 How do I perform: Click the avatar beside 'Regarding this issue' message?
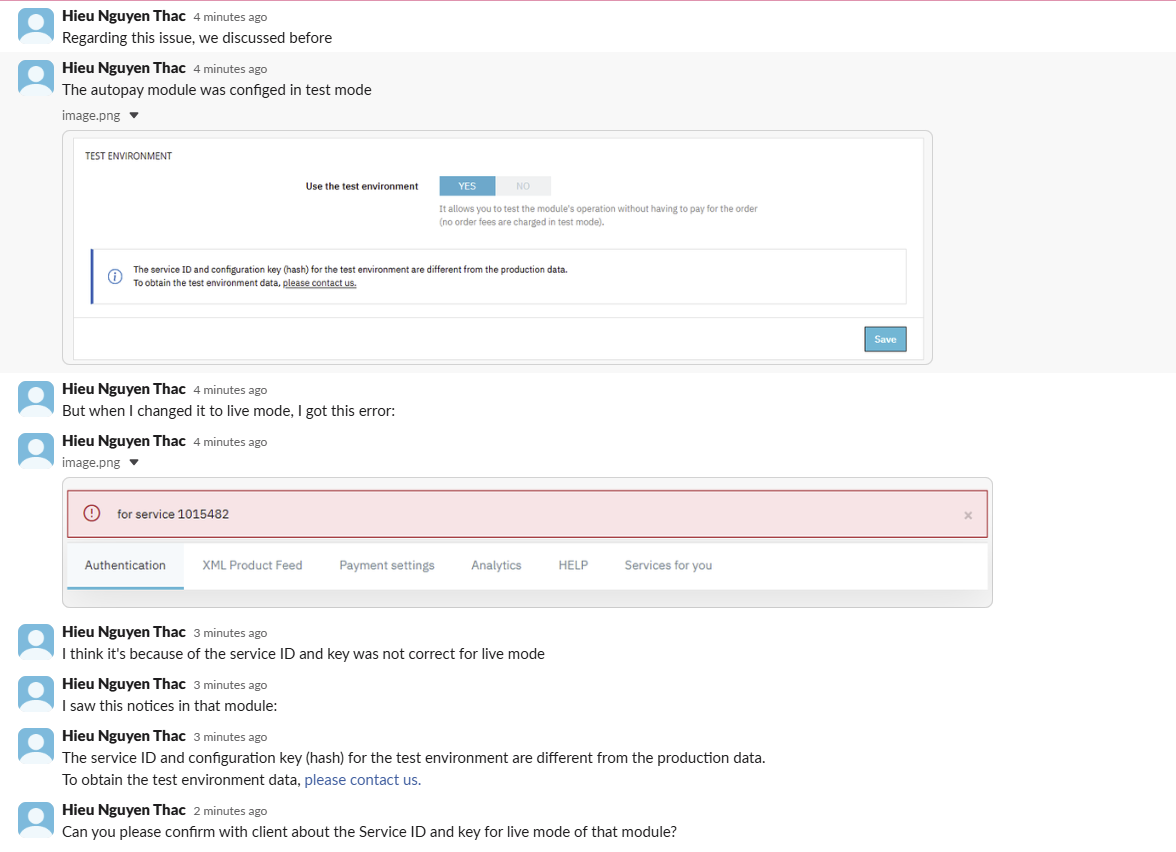[x=35, y=26]
